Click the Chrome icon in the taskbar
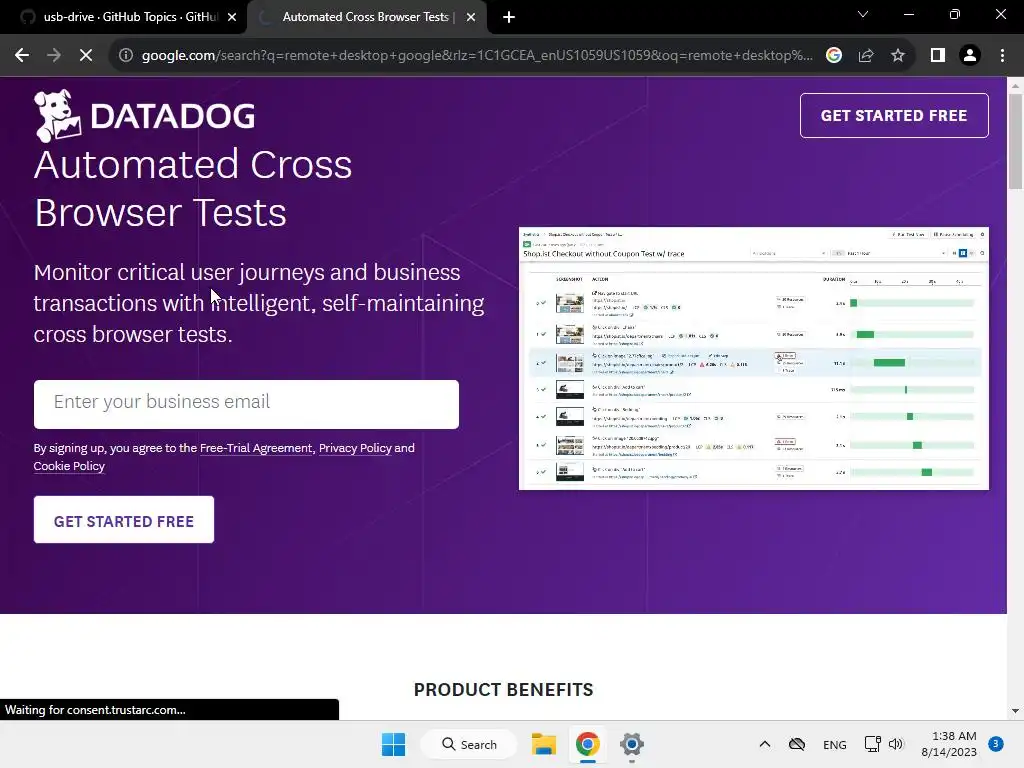This screenshot has width=1024, height=768. tap(588, 744)
